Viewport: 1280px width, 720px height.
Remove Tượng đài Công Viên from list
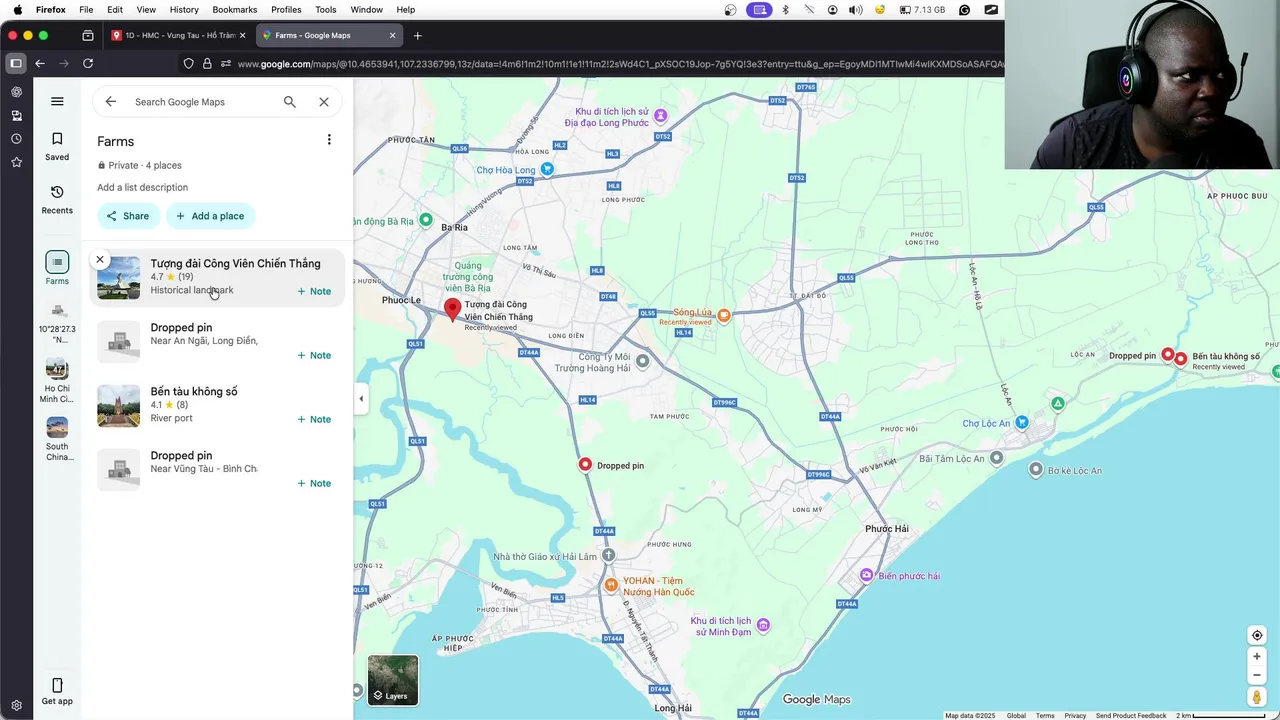100,259
